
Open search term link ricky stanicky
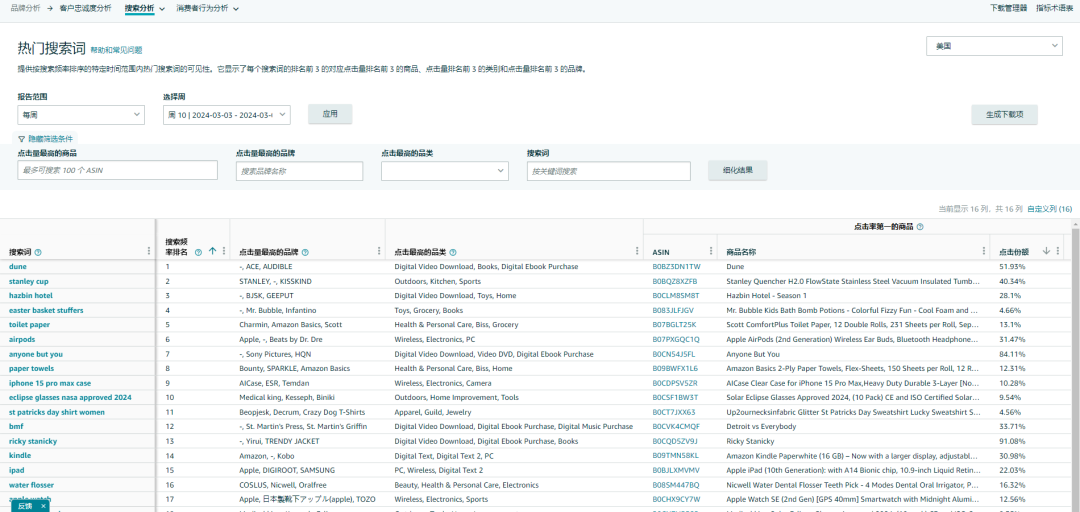[33, 441]
